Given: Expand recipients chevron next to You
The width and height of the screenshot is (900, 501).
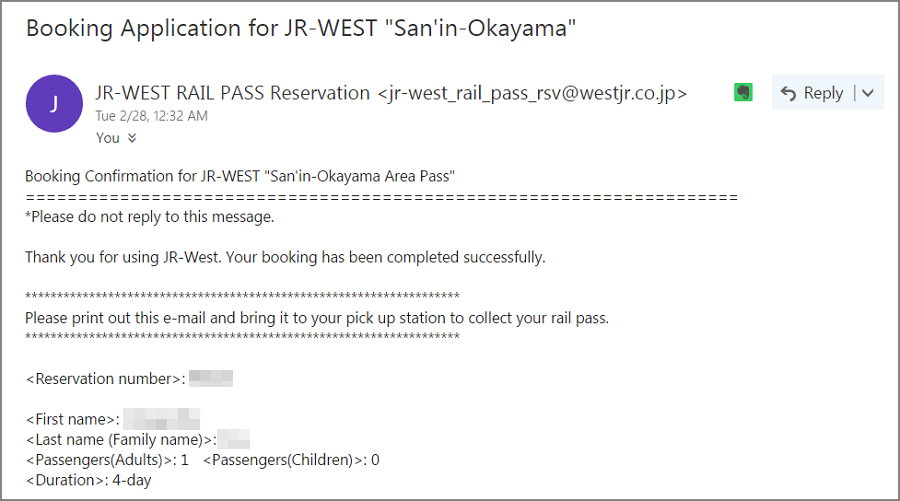Looking at the screenshot, I should 132,139.
